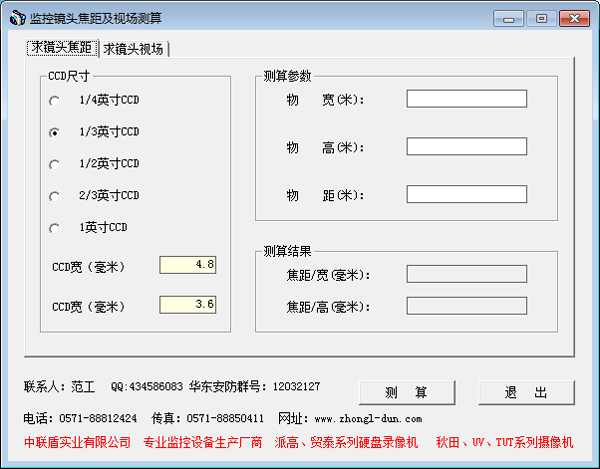The height and width of the screenshot is (469, 600).
Task: Click the 测算结果 group label
Action: [x=287, y=251]
